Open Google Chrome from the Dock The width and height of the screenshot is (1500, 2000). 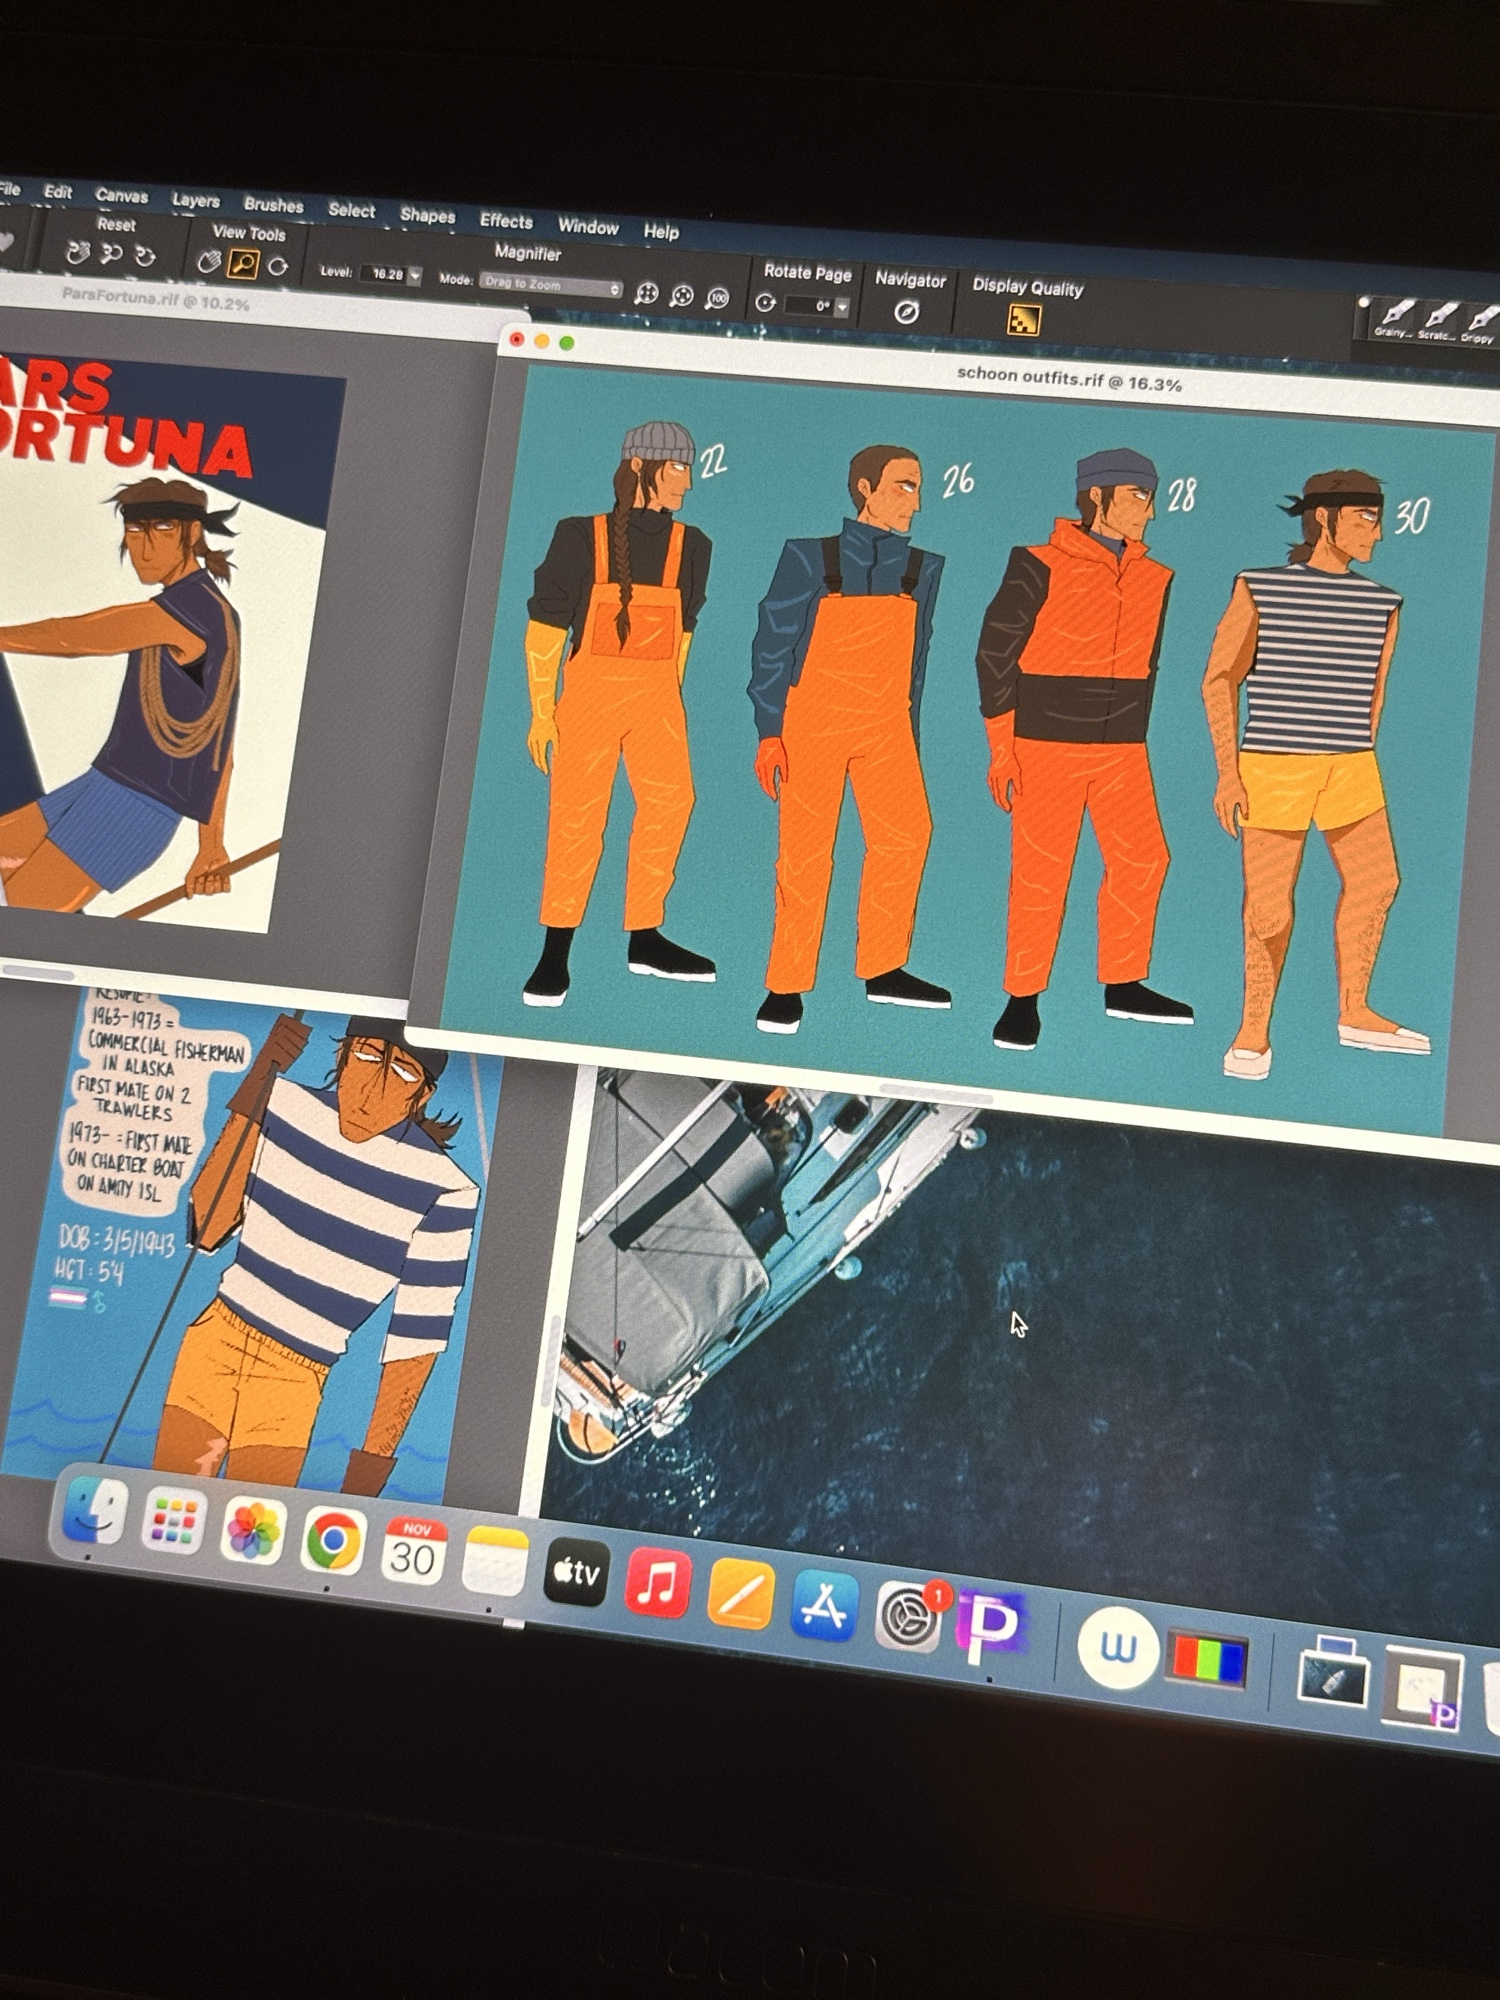(x=333, y=1541)
